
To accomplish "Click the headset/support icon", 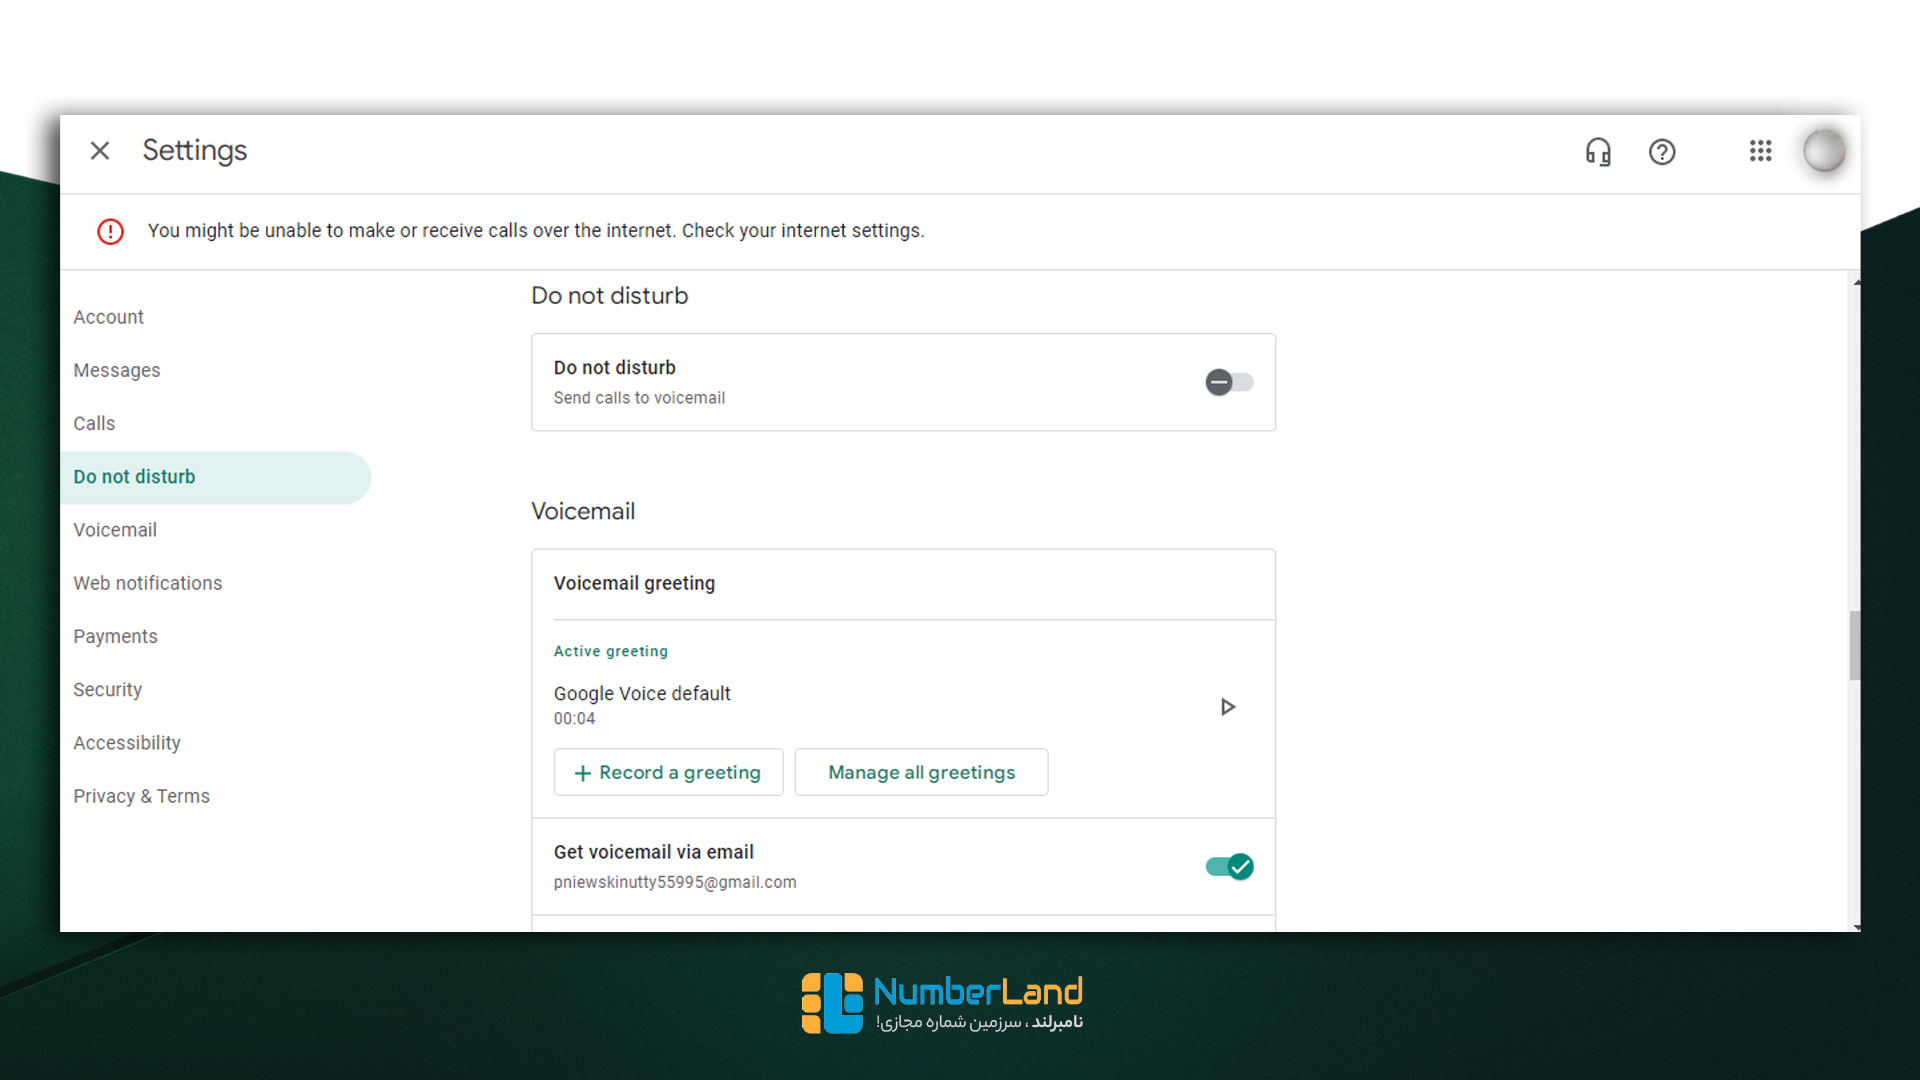I will [1600, 150].
